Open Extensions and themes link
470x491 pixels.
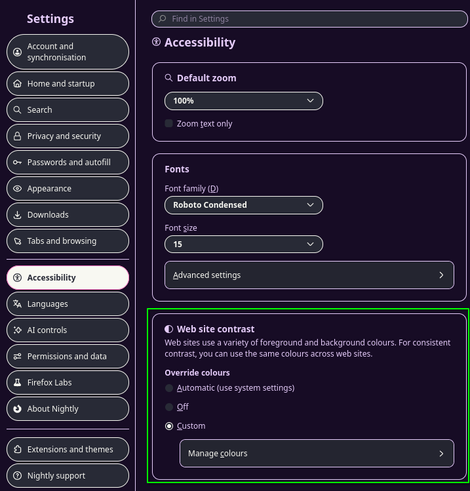(68, 449)
